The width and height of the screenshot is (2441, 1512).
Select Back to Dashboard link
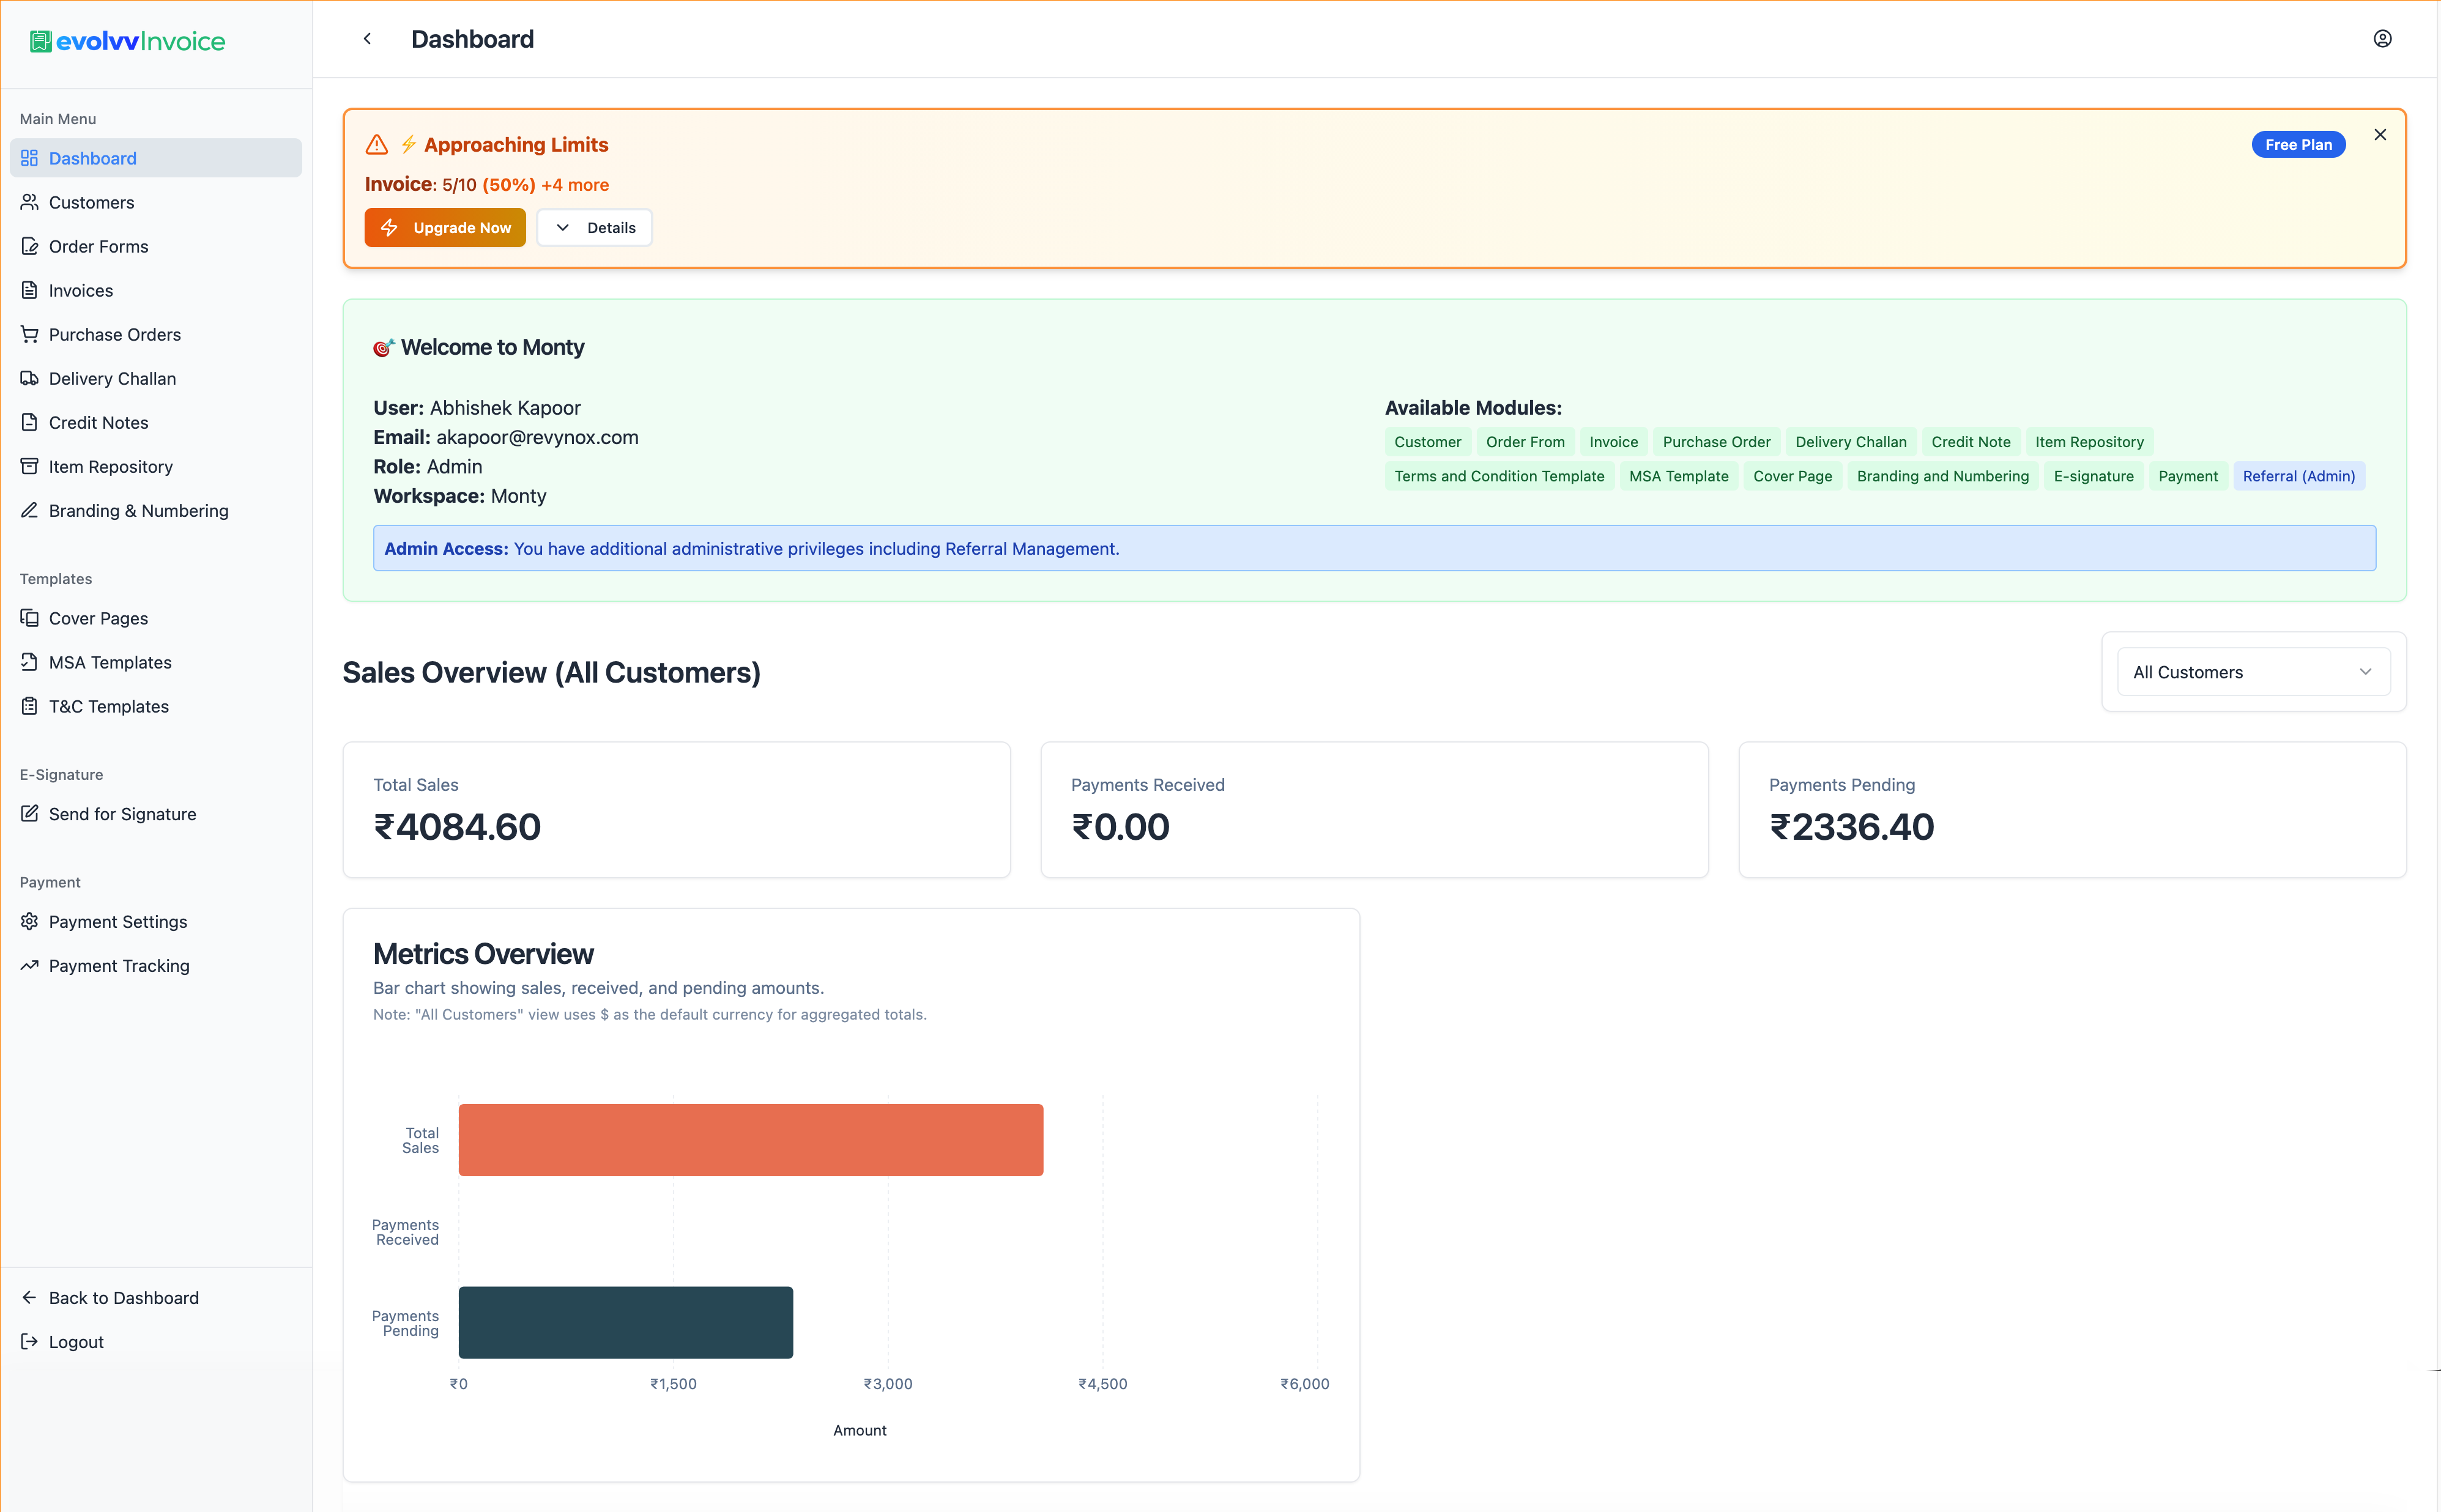point(123,1297)
